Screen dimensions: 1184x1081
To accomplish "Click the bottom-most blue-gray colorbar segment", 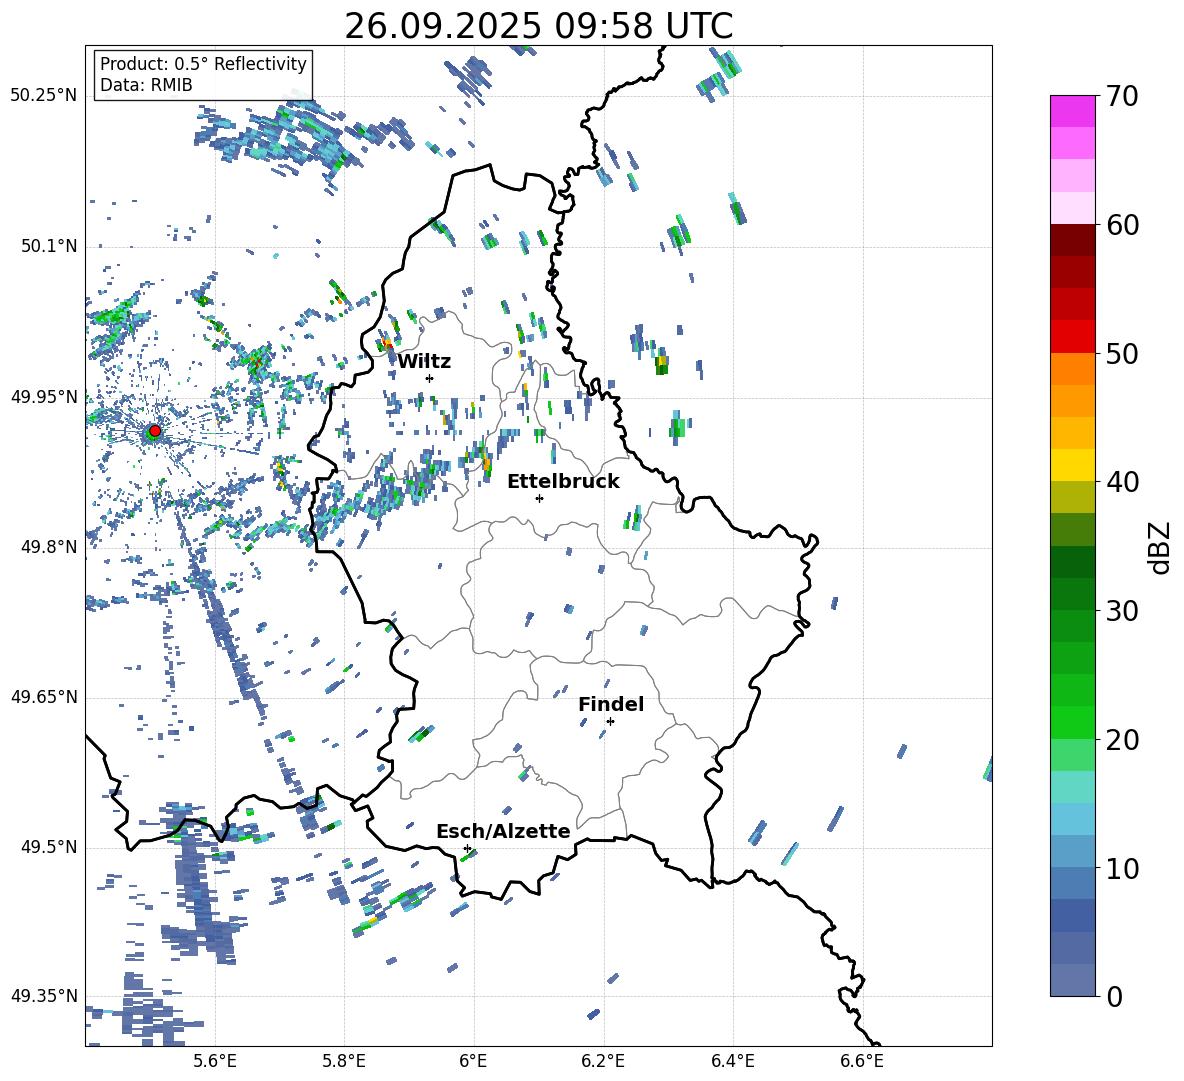I will pyautogui.click(x=1073, y=980).
